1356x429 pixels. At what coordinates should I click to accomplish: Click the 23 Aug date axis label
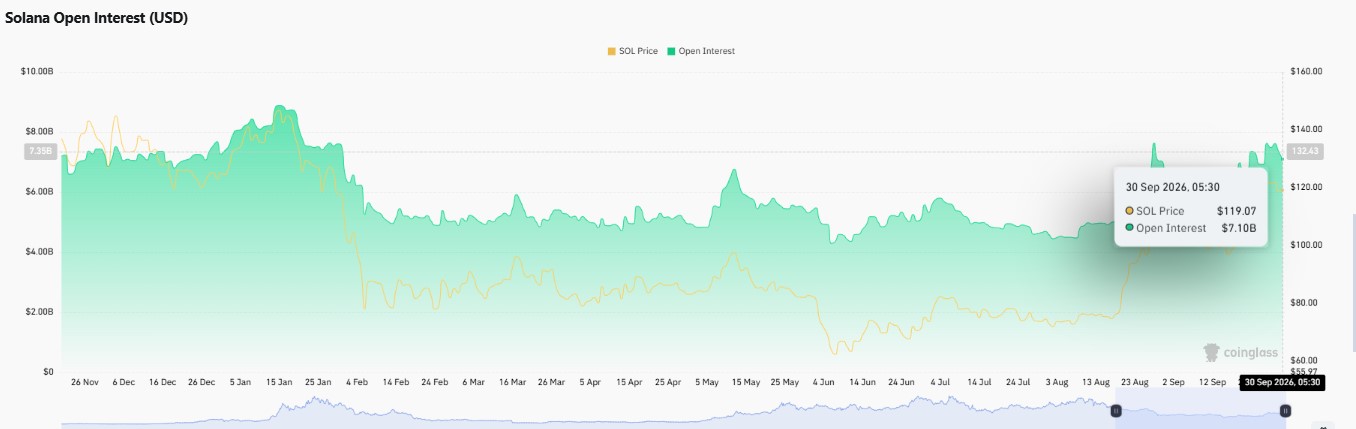point(1134,382)
